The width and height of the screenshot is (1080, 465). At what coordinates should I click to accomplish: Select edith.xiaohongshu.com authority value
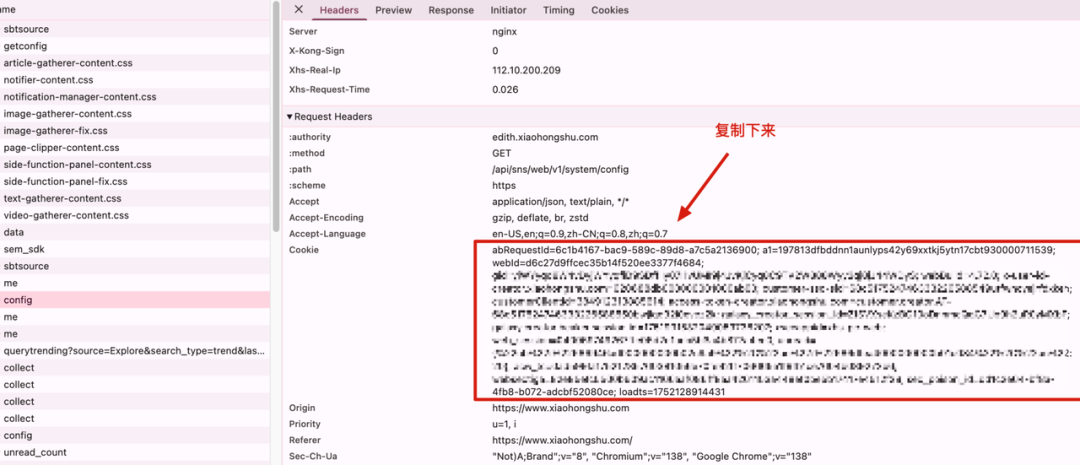tap(545, 136)
